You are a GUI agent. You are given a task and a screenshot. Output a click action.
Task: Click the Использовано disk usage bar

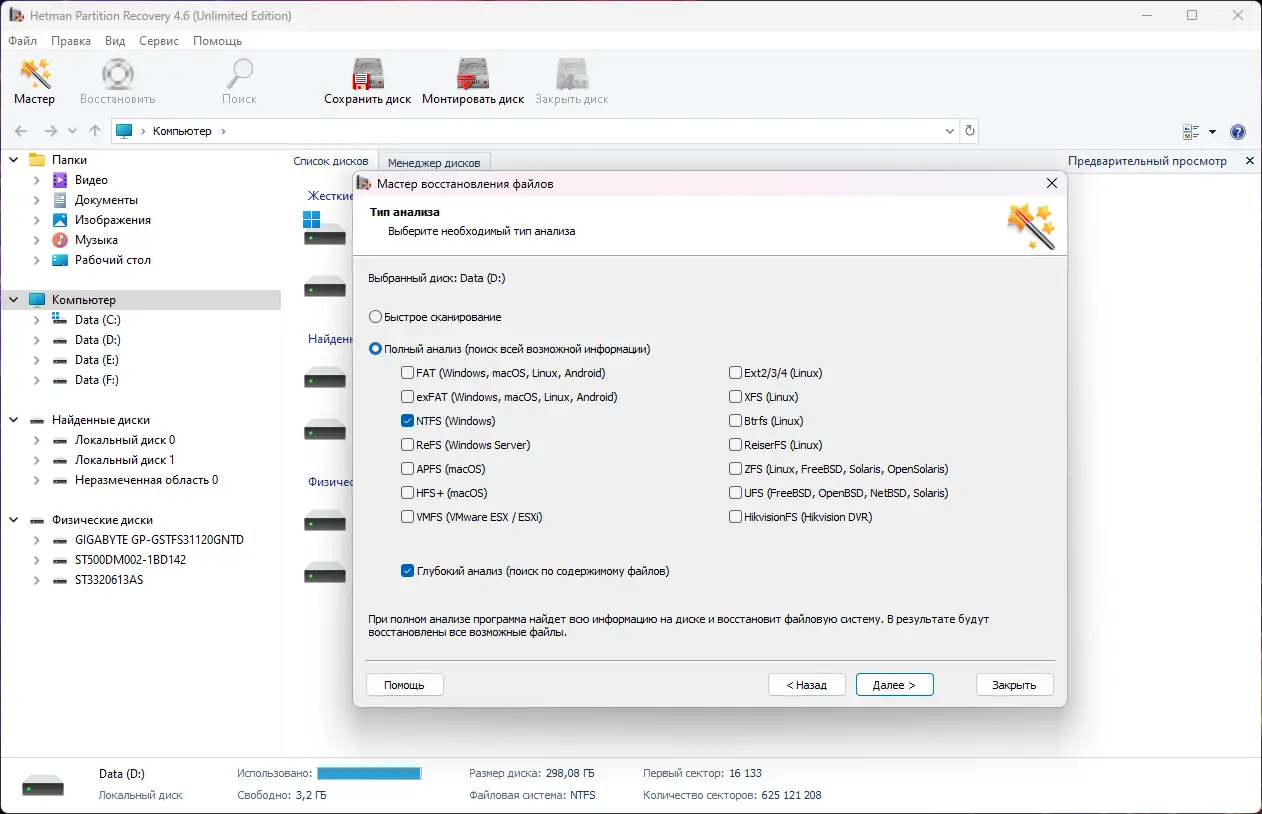369,773
